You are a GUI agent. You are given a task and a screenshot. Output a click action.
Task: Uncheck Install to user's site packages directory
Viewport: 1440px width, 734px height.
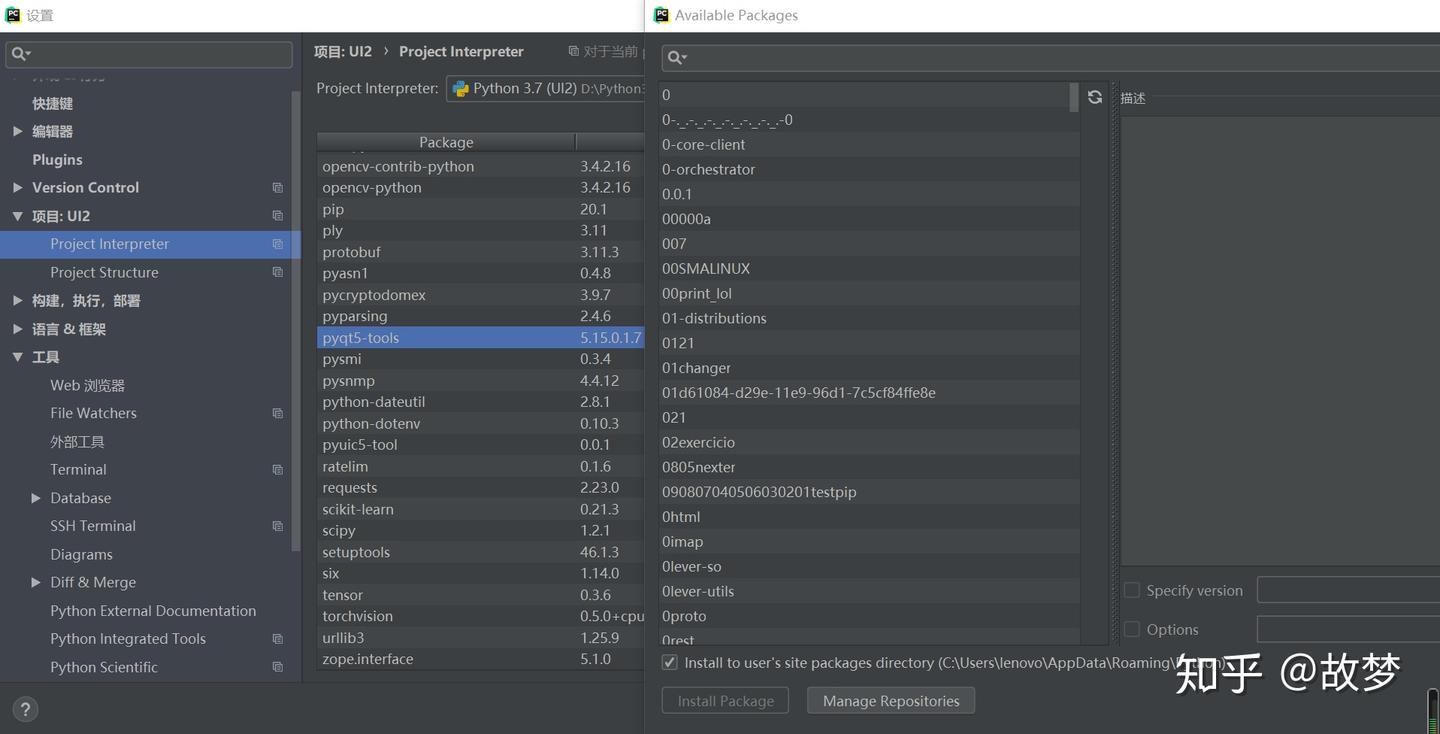click(669, 662)
